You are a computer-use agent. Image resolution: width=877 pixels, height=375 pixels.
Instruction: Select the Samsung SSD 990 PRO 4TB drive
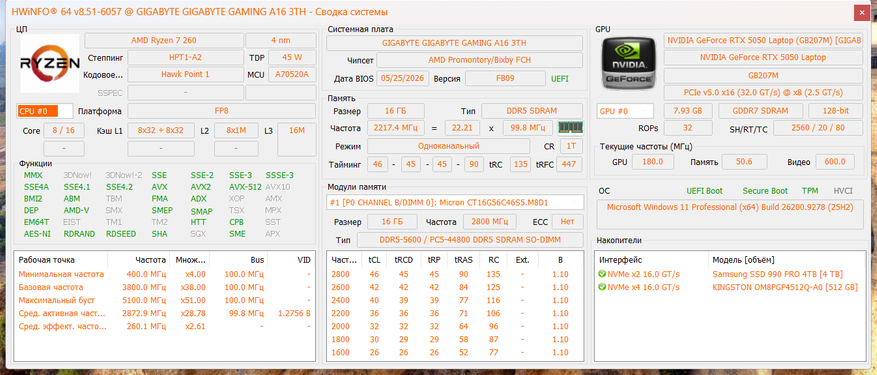tap(729, 274)
